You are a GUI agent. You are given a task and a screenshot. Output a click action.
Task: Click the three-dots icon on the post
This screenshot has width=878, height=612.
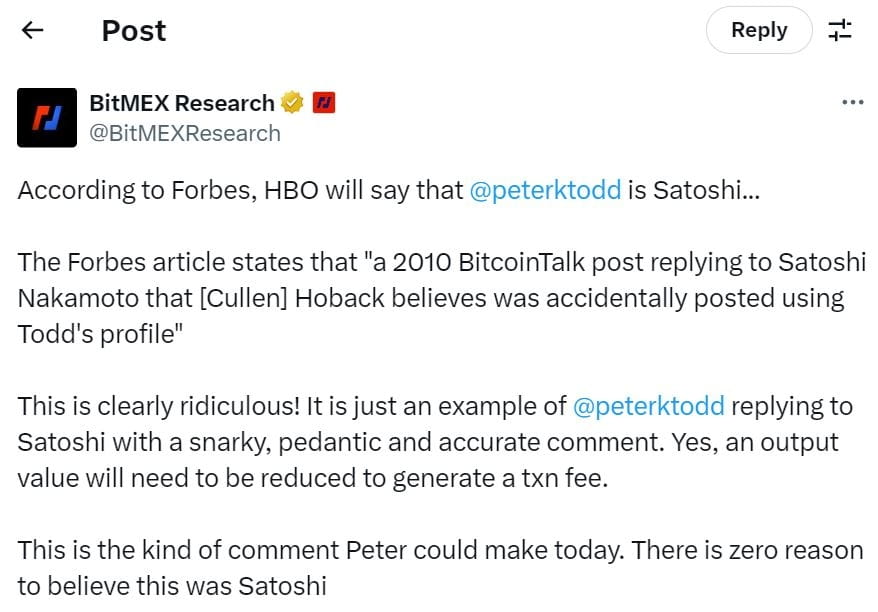pyautogui.click(x=853, y=100)
